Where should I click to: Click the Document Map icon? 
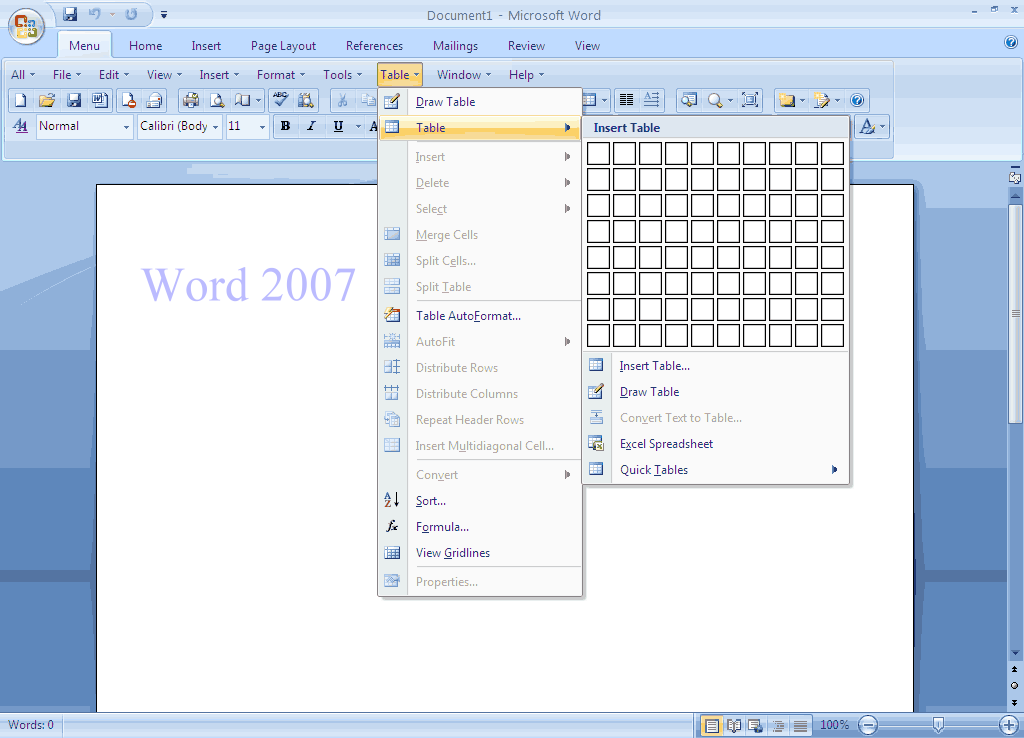click(688, 100)
